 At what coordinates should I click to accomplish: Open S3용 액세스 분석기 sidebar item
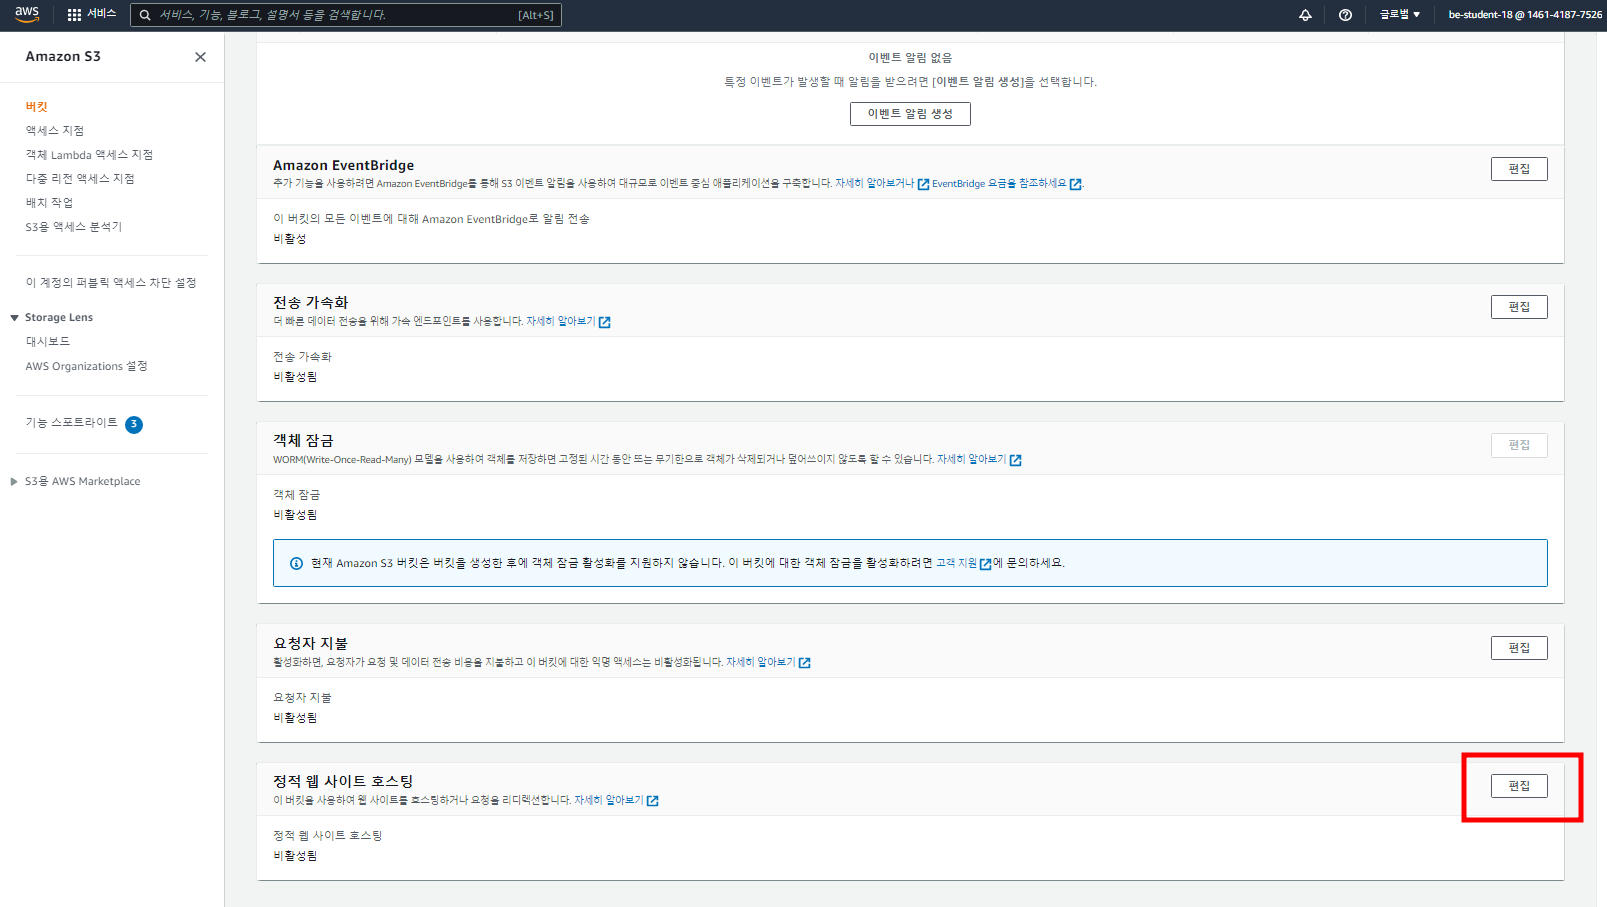pos(74,226)
